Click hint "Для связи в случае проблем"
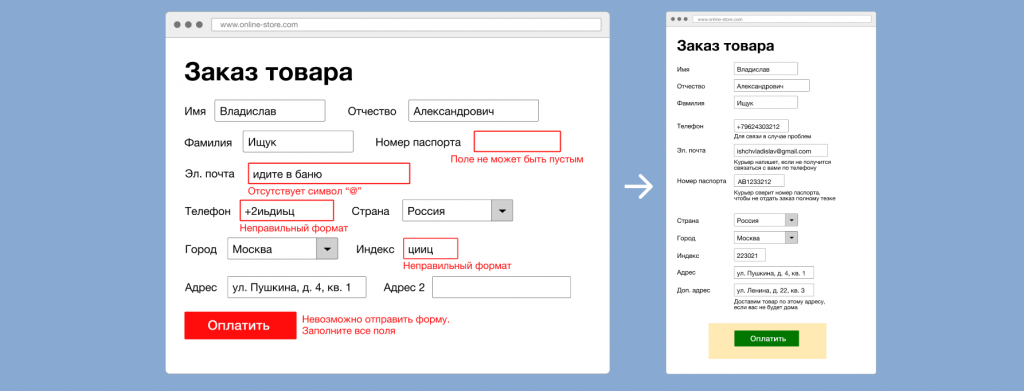The width and height of the screenshot is (1024, 391). point(773,136)
